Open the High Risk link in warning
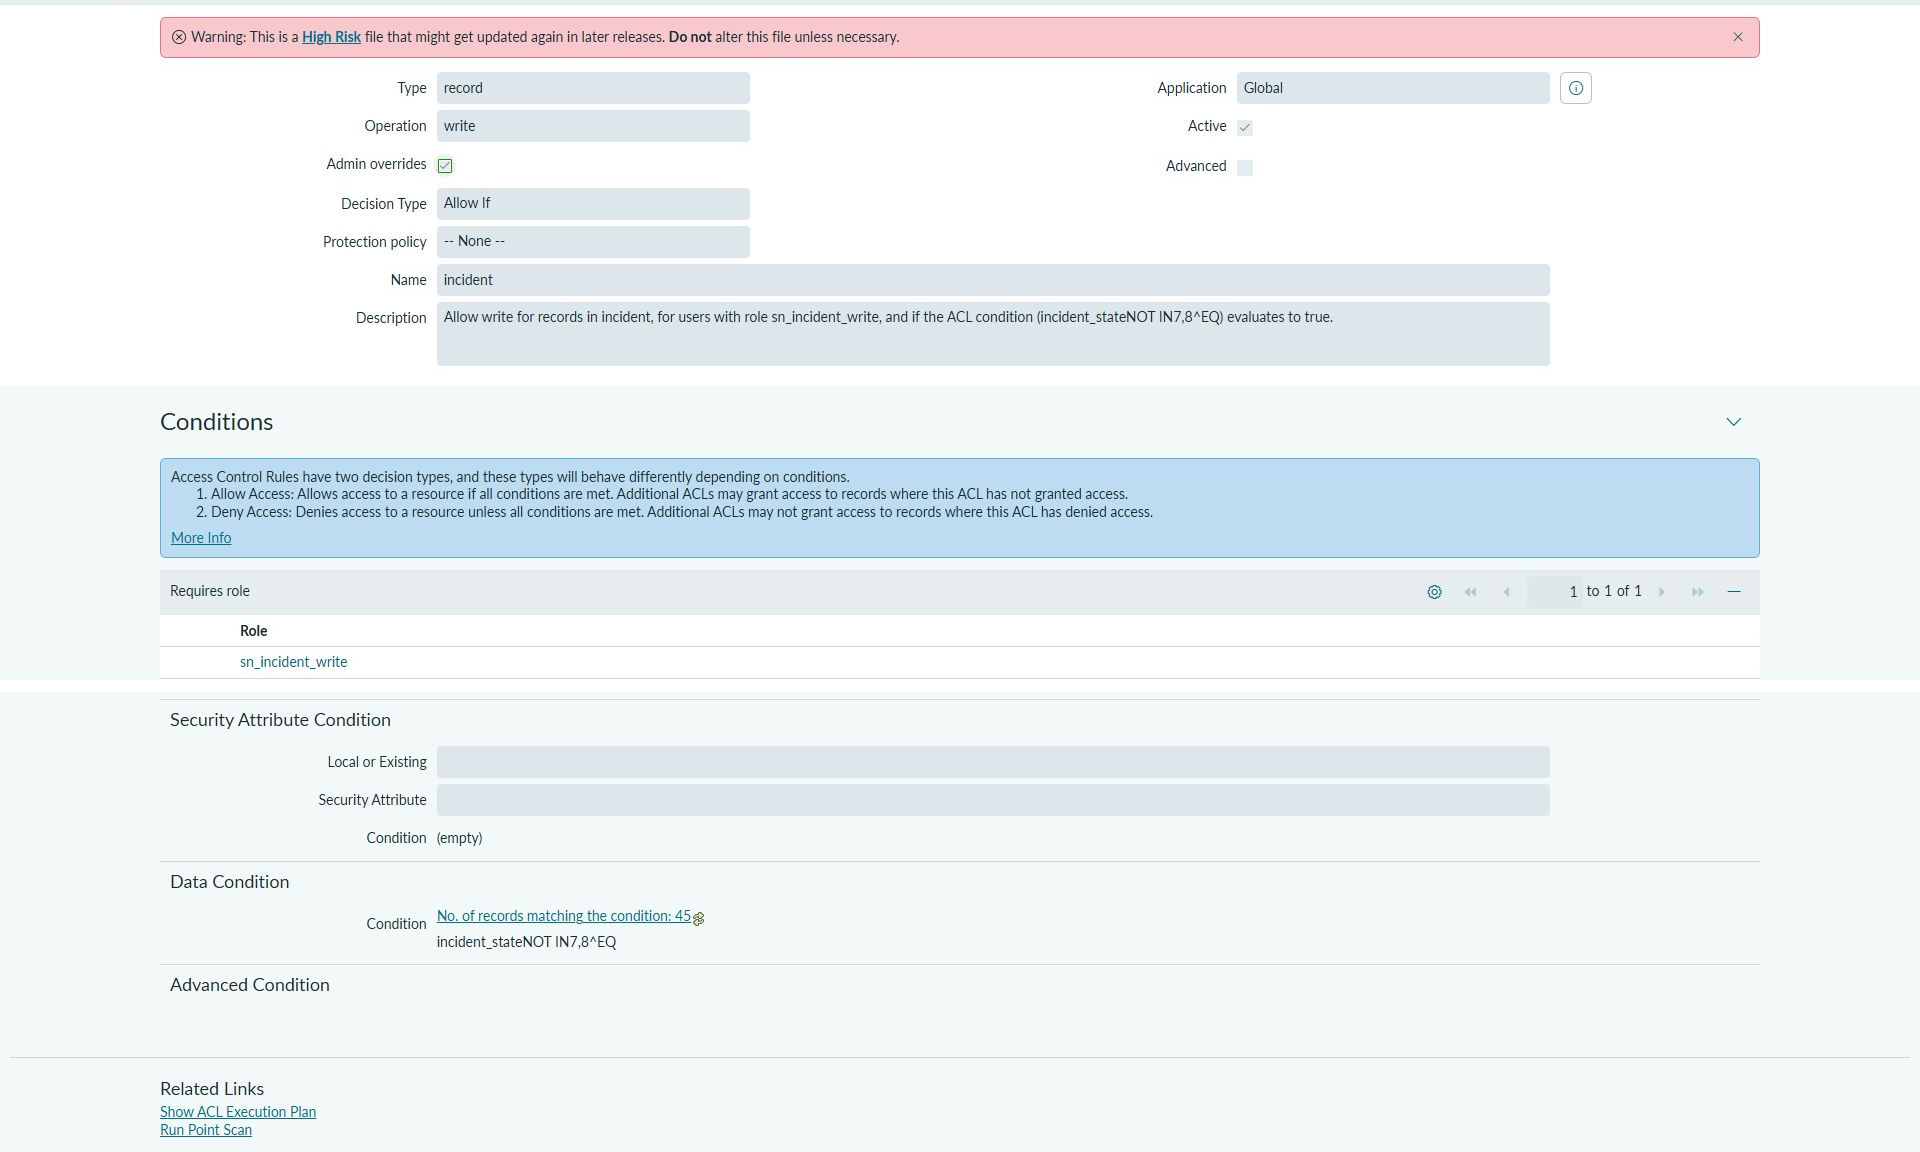1920x1152 pixels. (331, 37)
